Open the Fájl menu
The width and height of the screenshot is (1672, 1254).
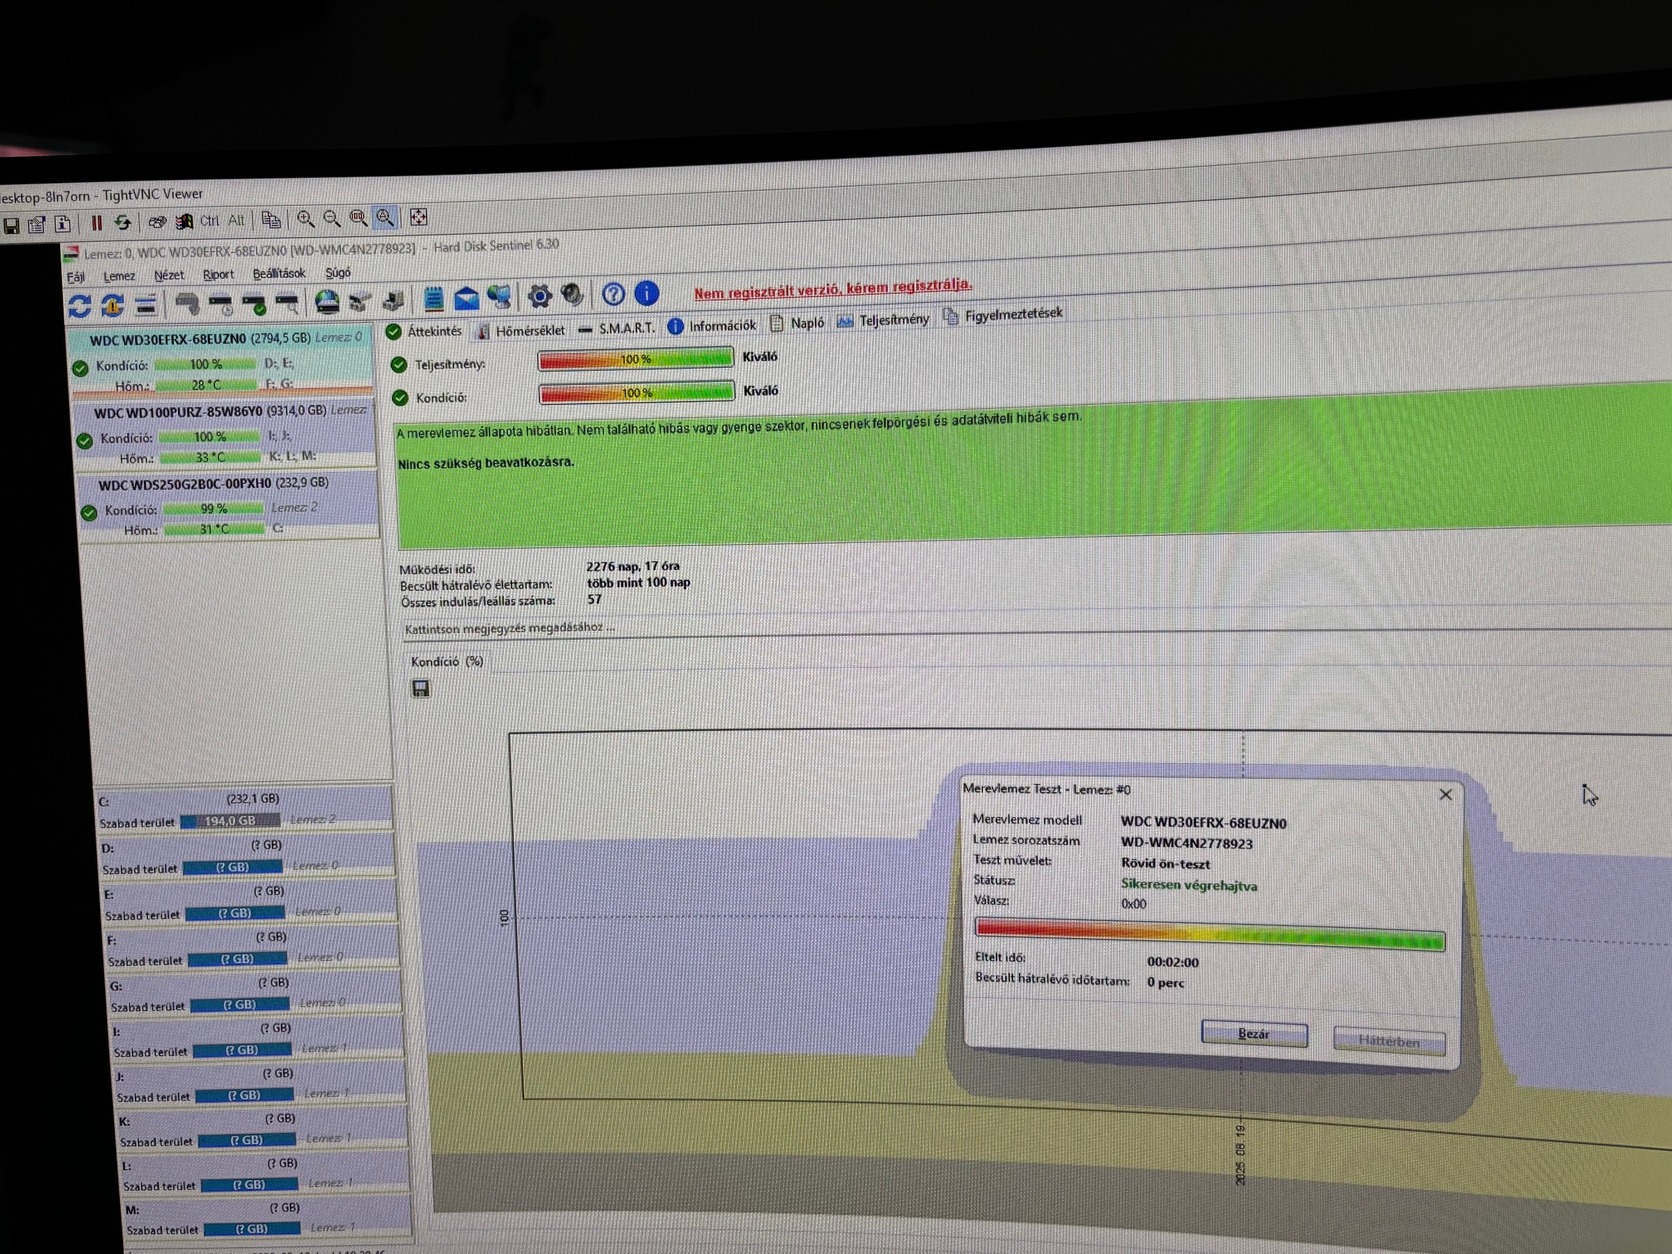coord(76,278)
